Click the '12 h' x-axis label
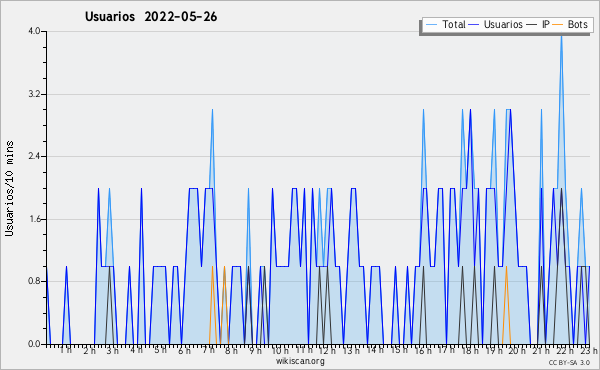600x370 pixels. (x=327, y=350)
